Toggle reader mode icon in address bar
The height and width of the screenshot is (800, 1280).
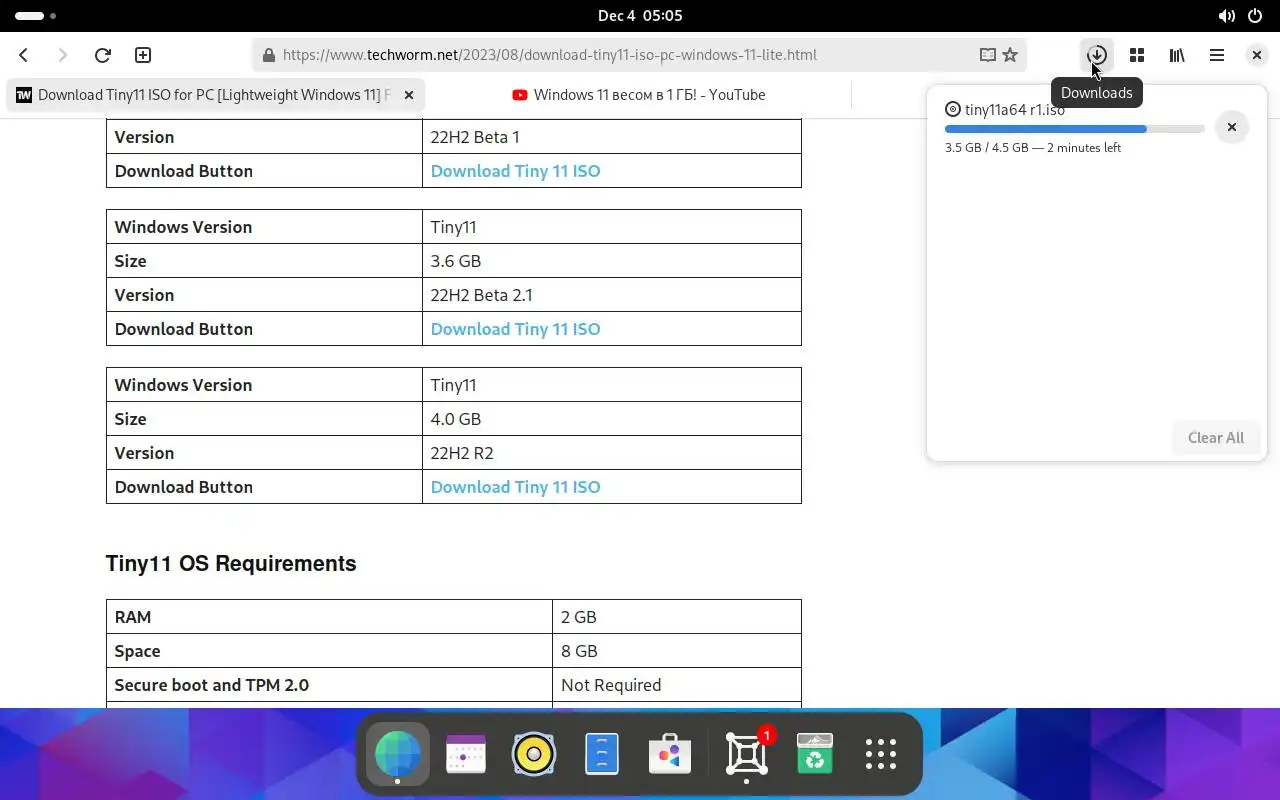(988, 55)
